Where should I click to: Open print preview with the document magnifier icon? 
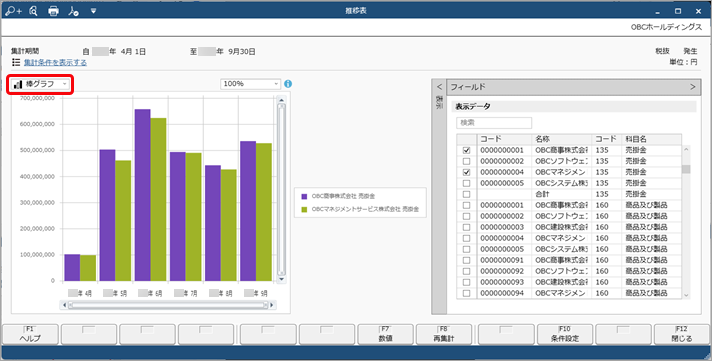33,11
